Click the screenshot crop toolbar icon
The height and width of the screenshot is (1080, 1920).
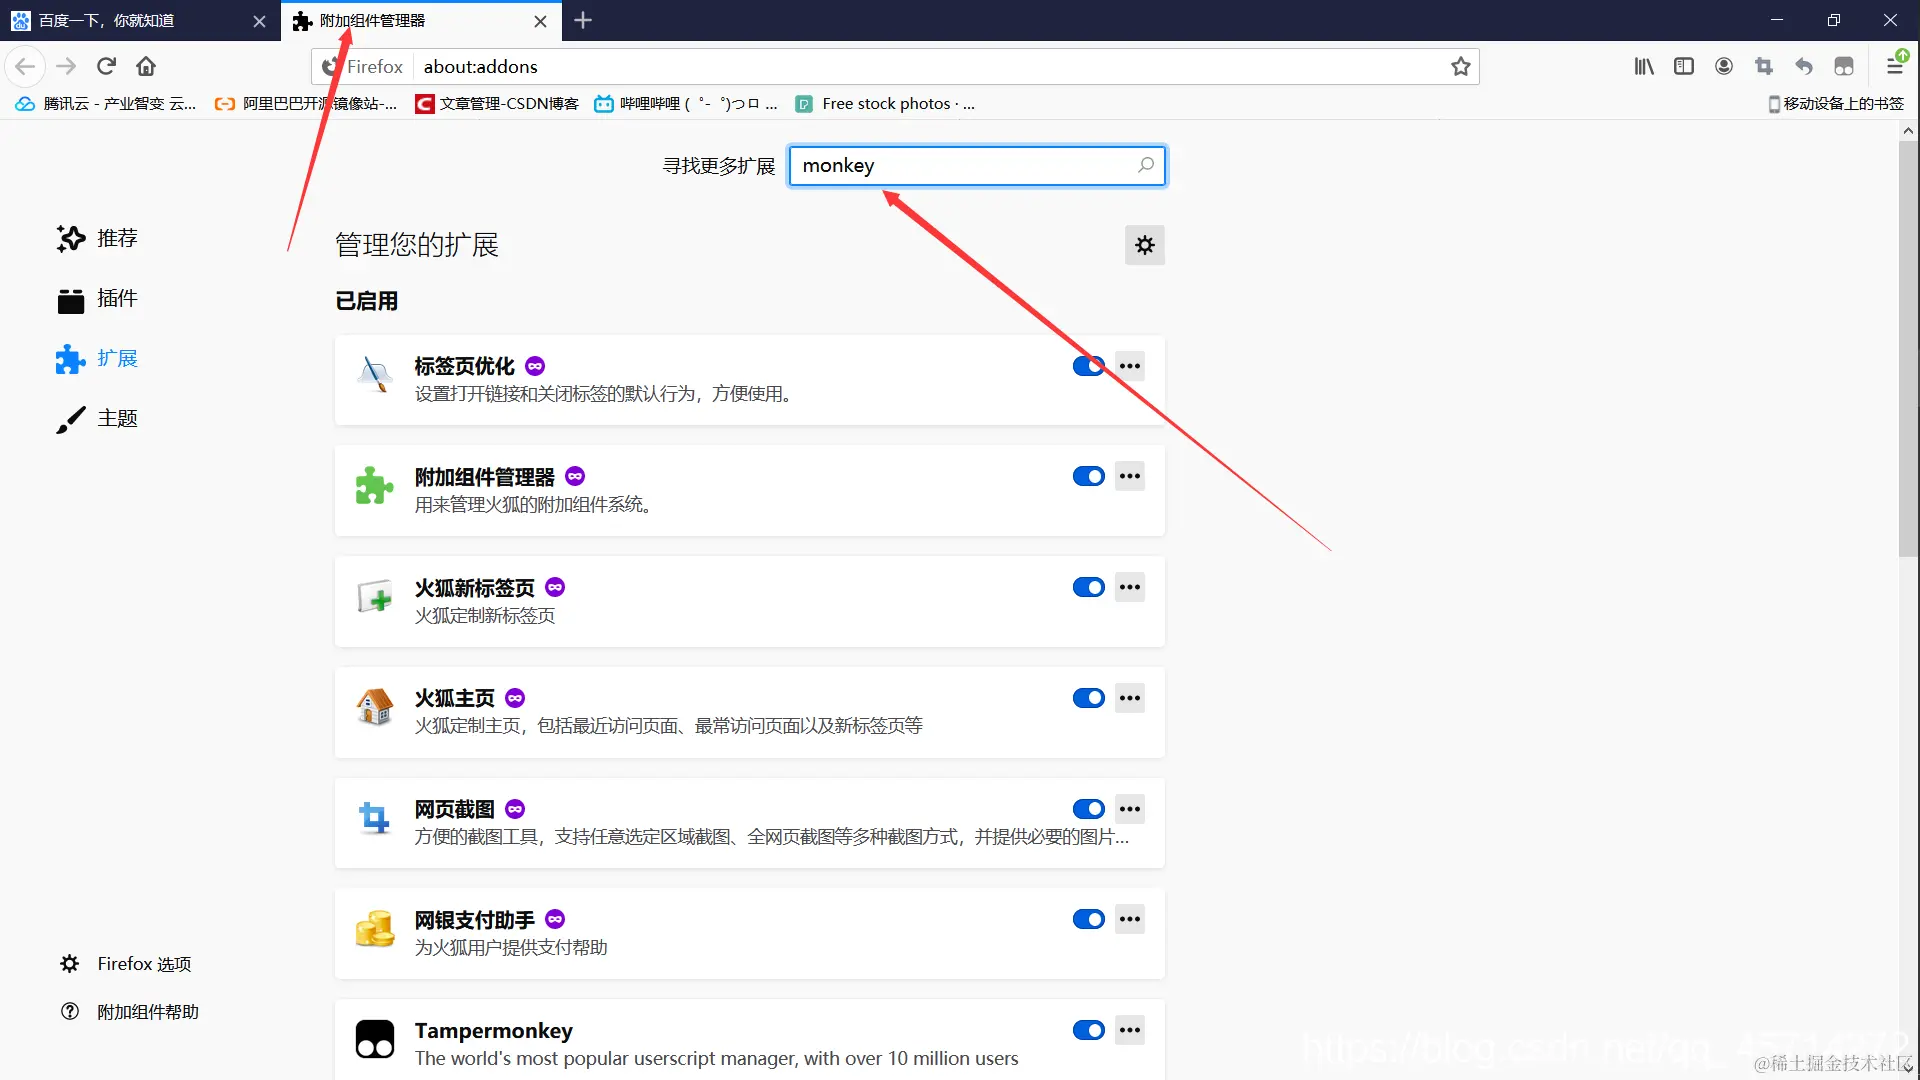coord(1764,67)
